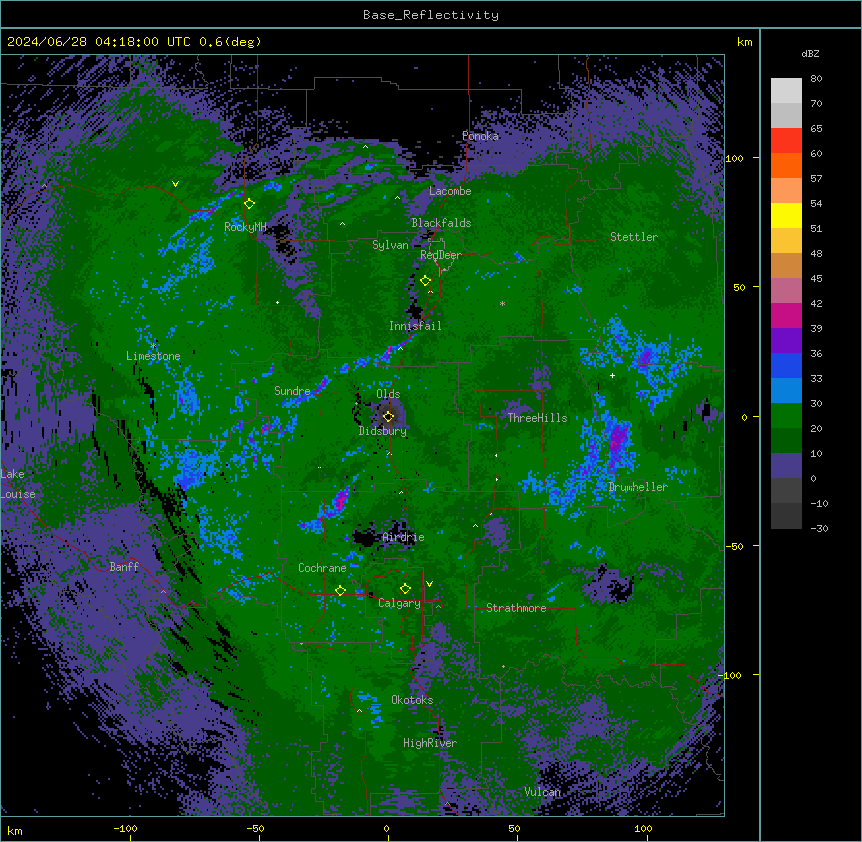The image size is (862, 842).
Task: Click the RedDeer city label
Action: click(441, 255)
